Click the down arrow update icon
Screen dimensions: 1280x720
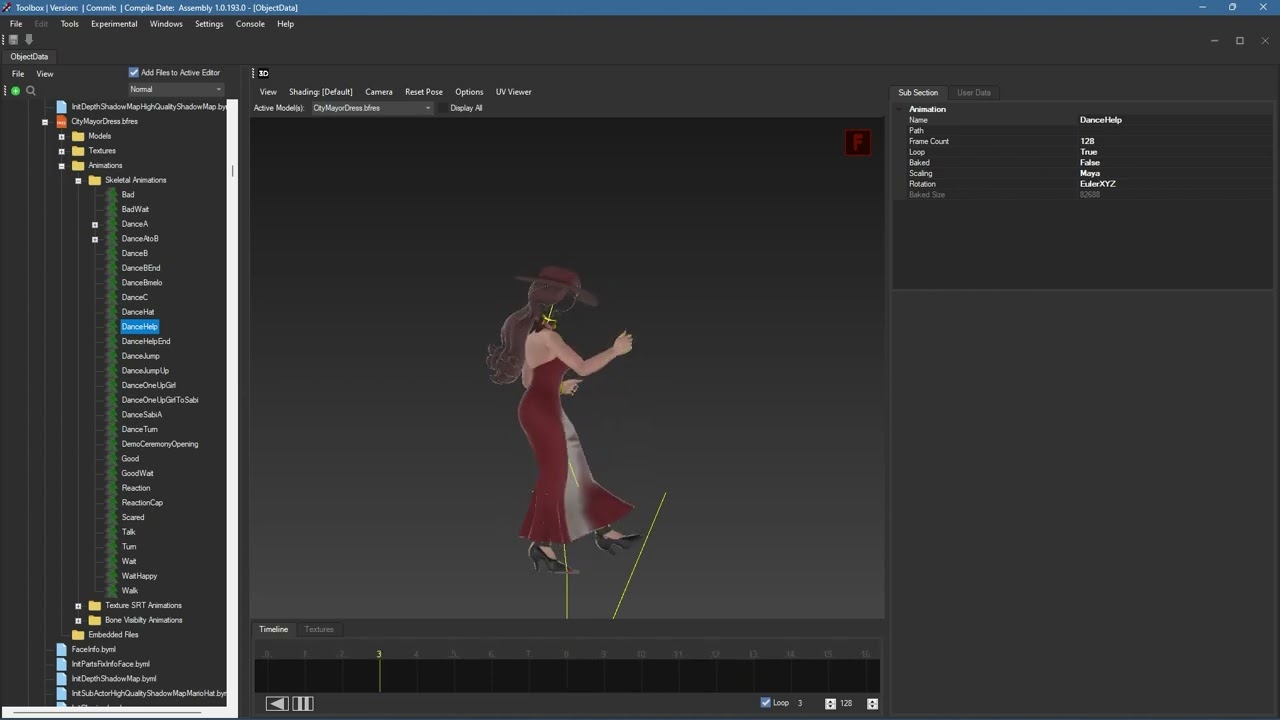[29, 40]
